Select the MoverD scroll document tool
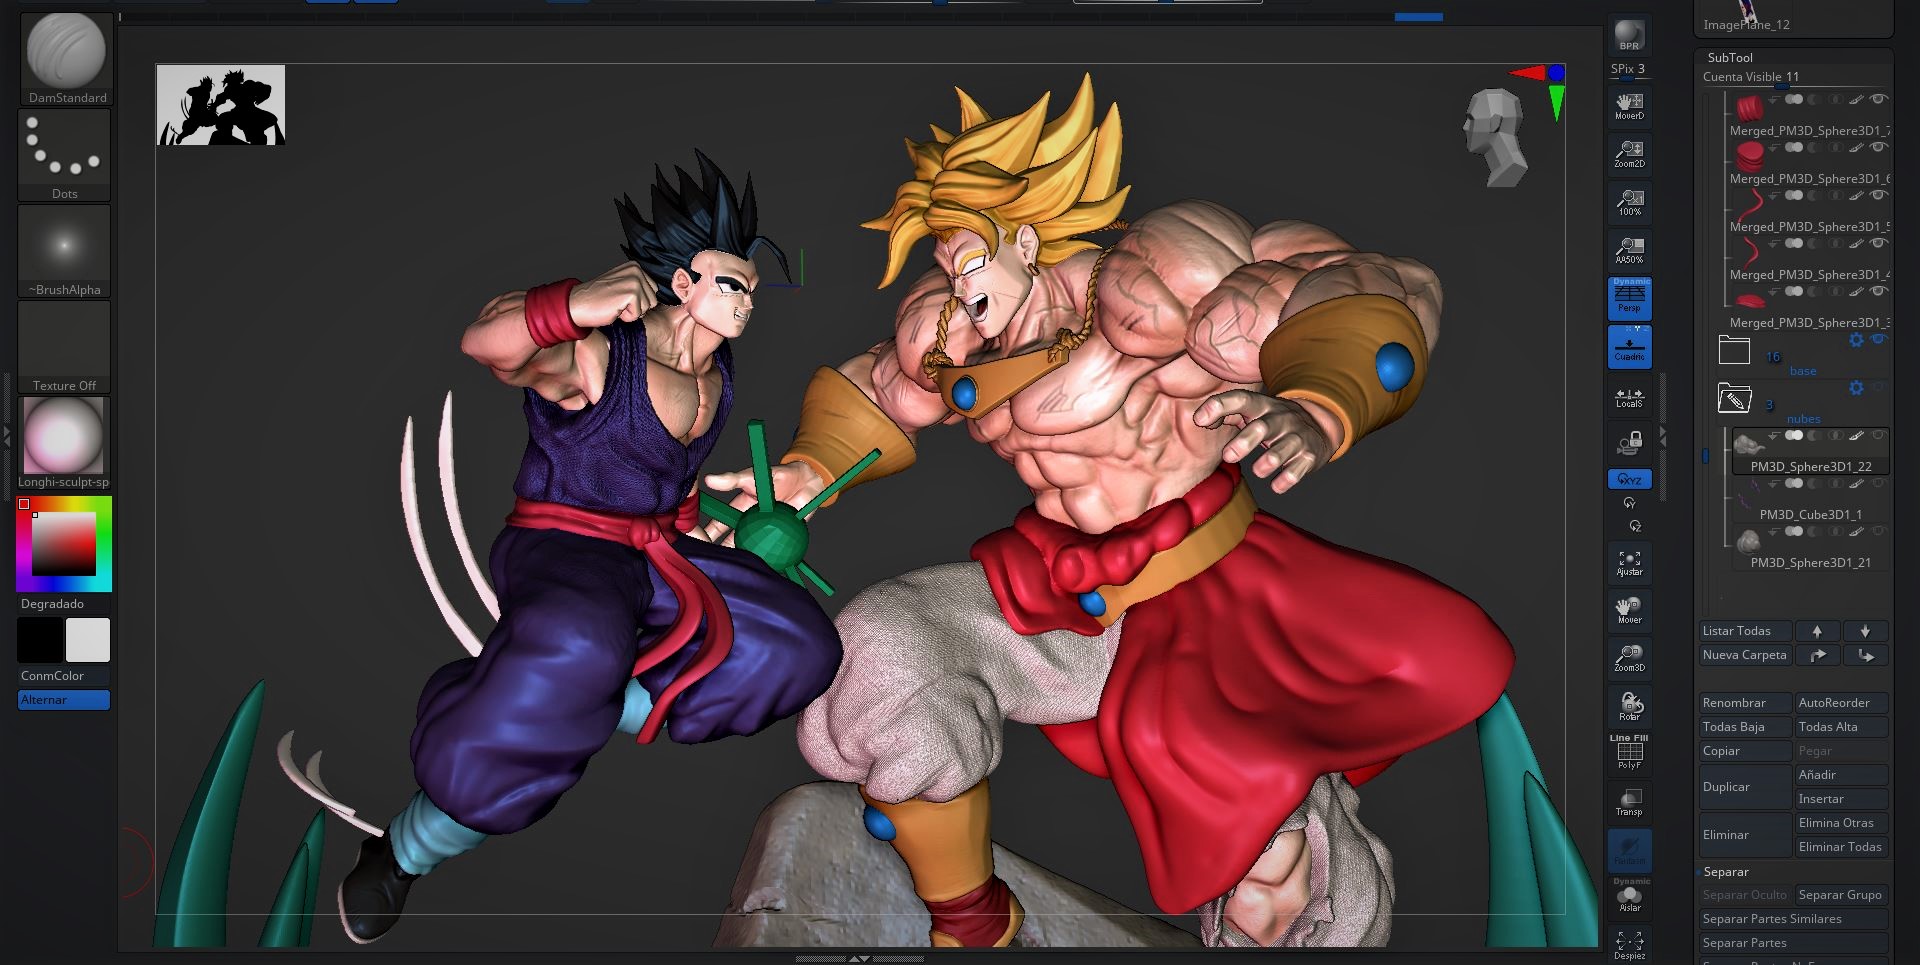1920x965 pixels. [1630, 105]
